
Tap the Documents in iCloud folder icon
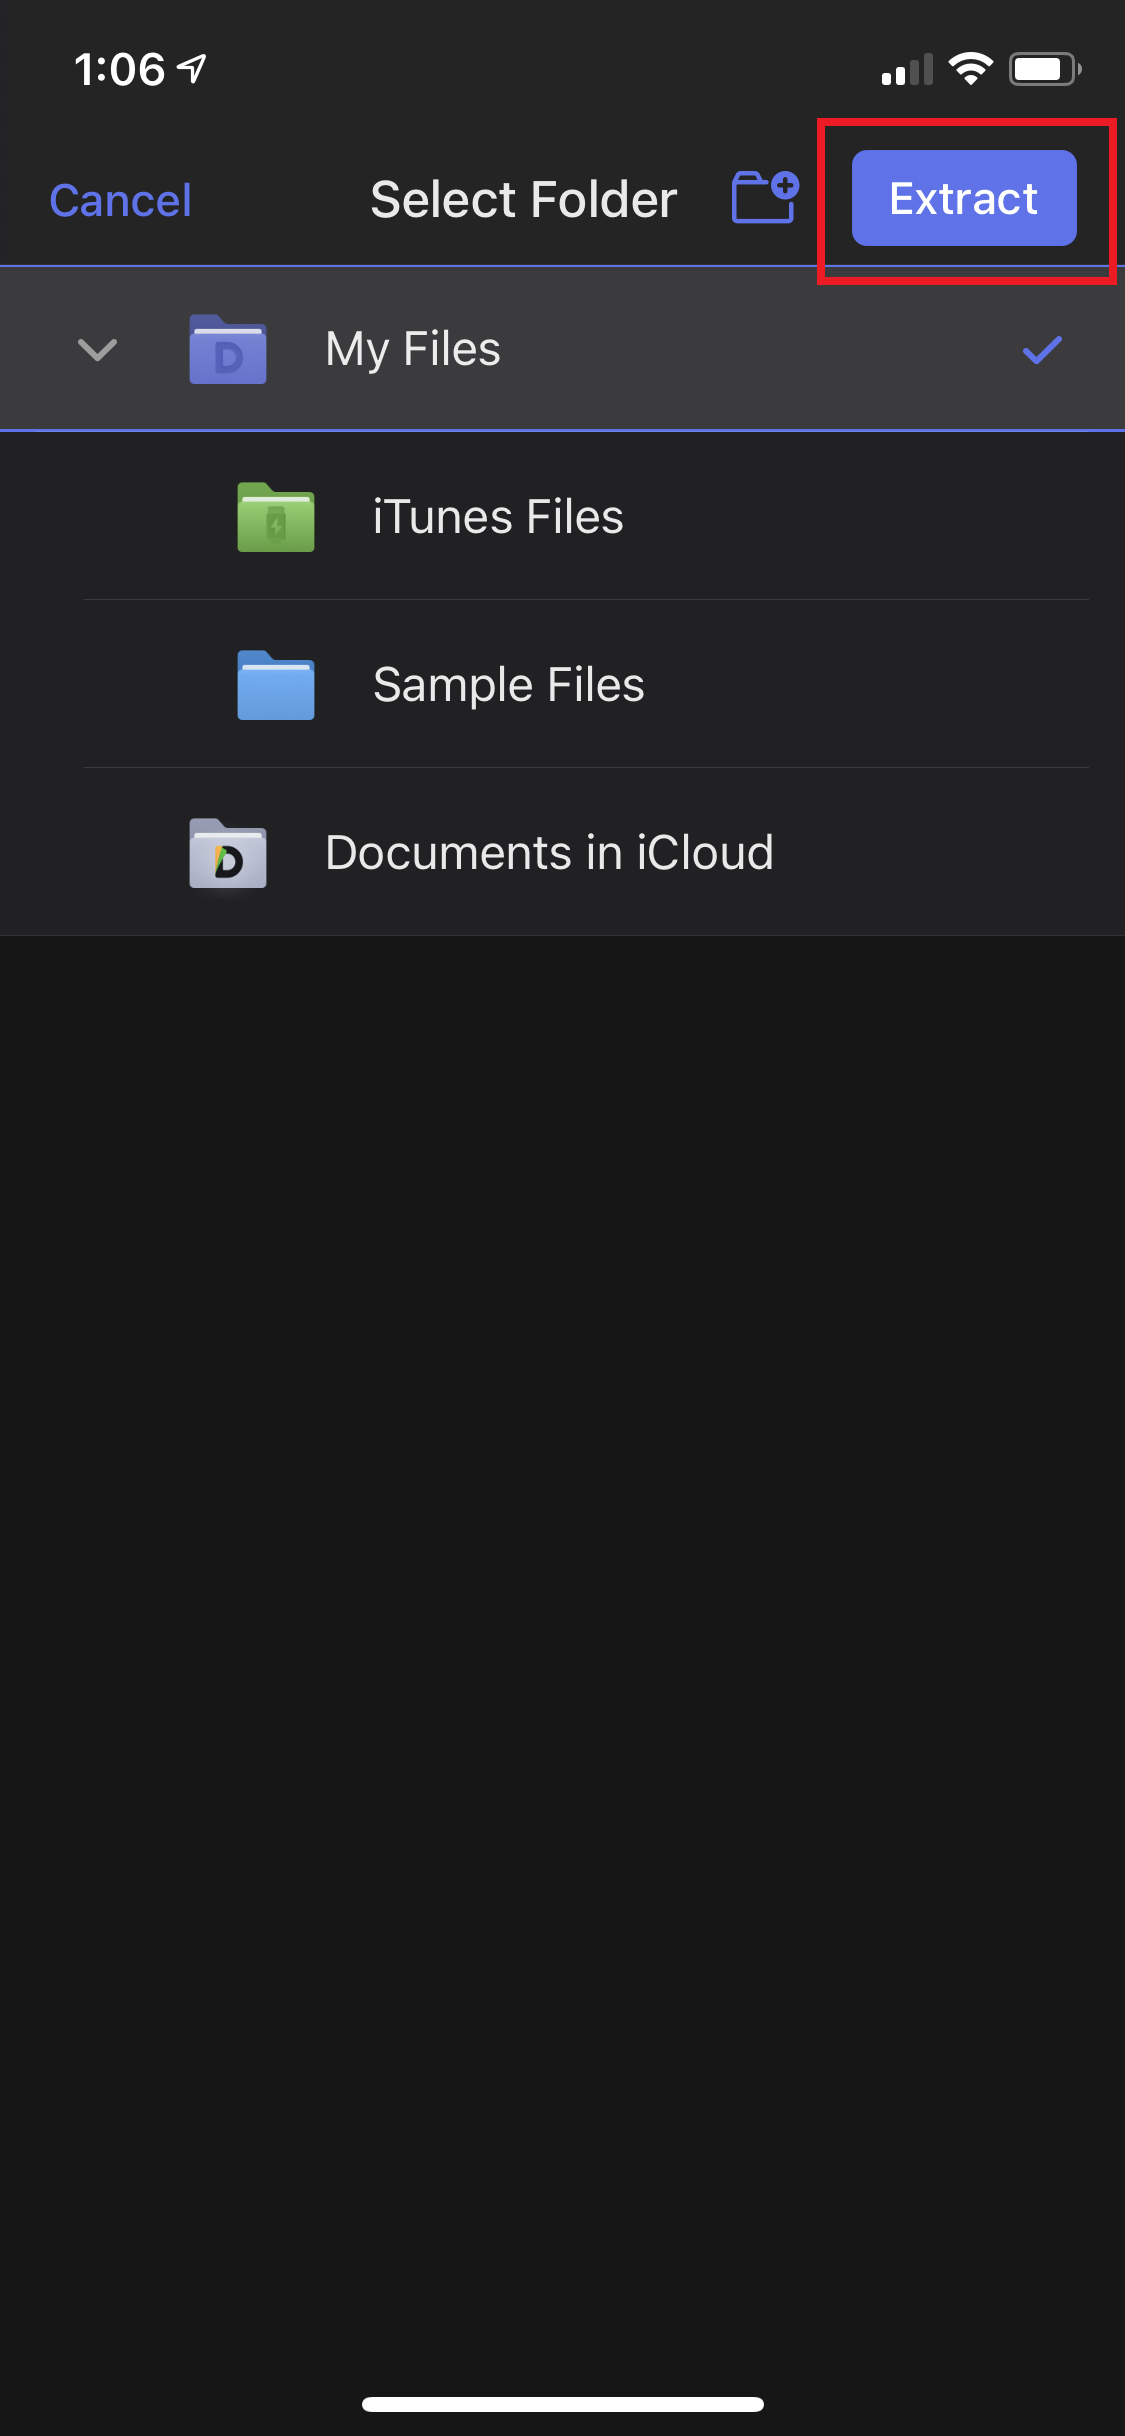(228, 853)
